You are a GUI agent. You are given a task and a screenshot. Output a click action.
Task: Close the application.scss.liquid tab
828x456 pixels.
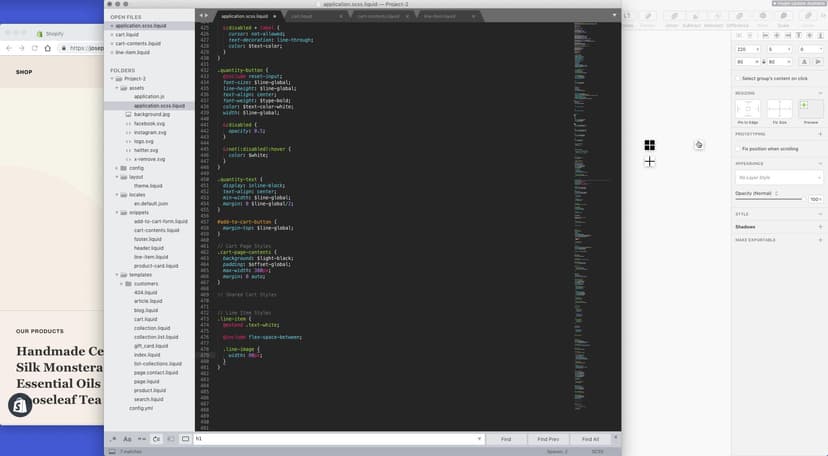coord(274,16)
